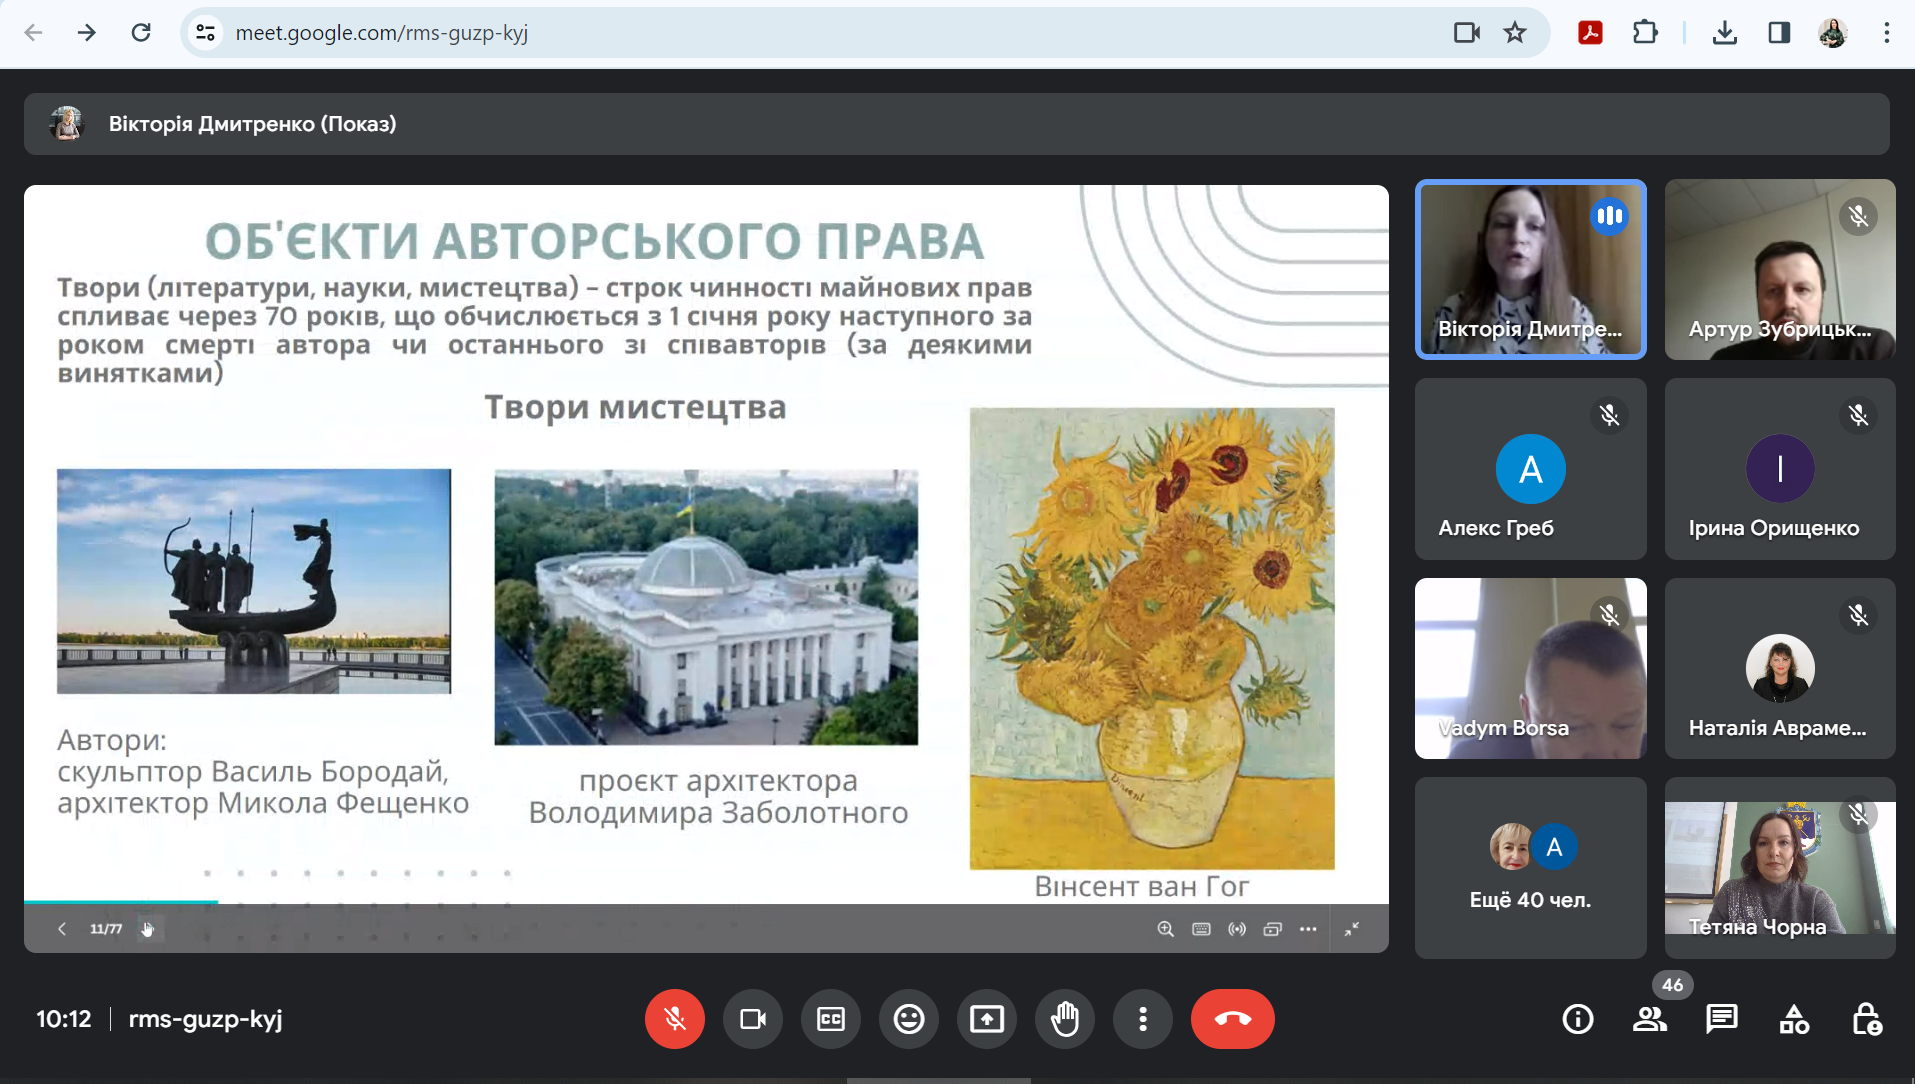The width and height of the screenshot is (1915, 1084).
Task: Click the address bar URL
Action: [x=382, y=32]
